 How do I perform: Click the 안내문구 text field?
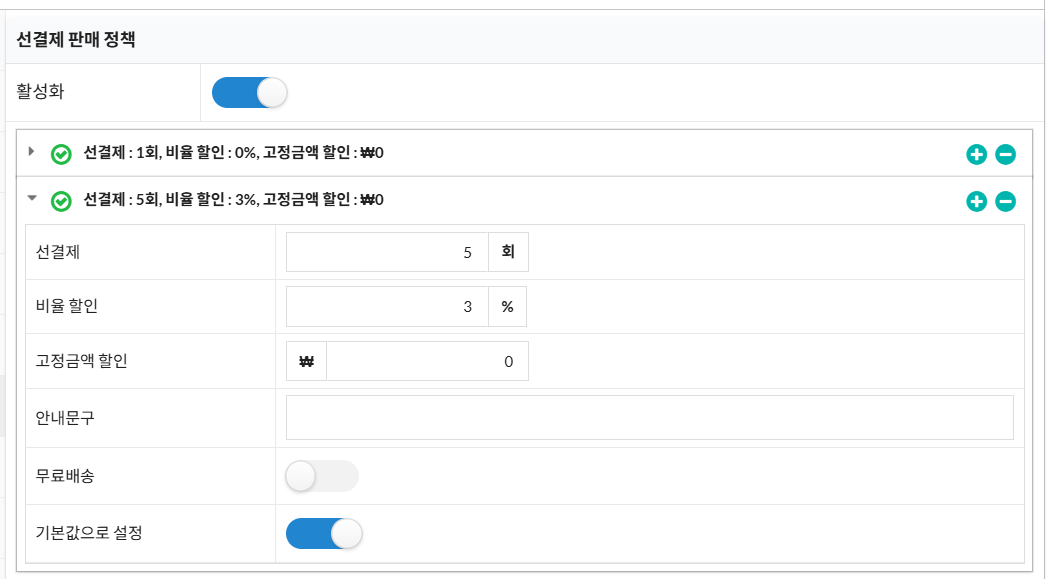click(x=649, y=417)
